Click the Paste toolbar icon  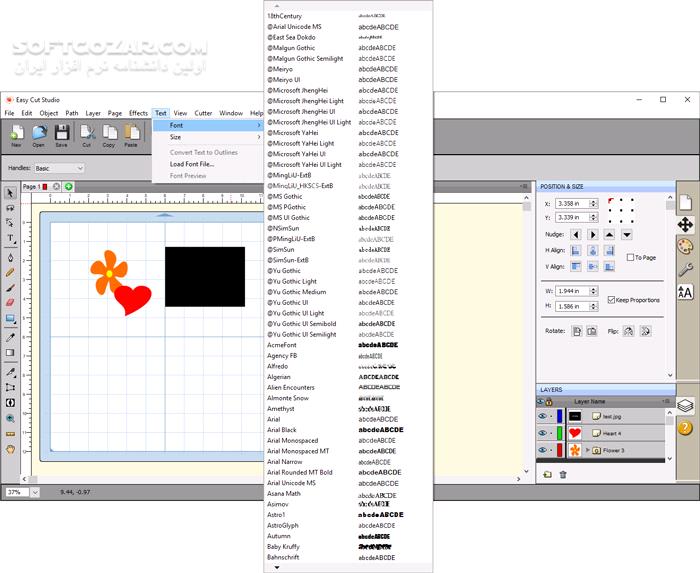coord(131,136)
